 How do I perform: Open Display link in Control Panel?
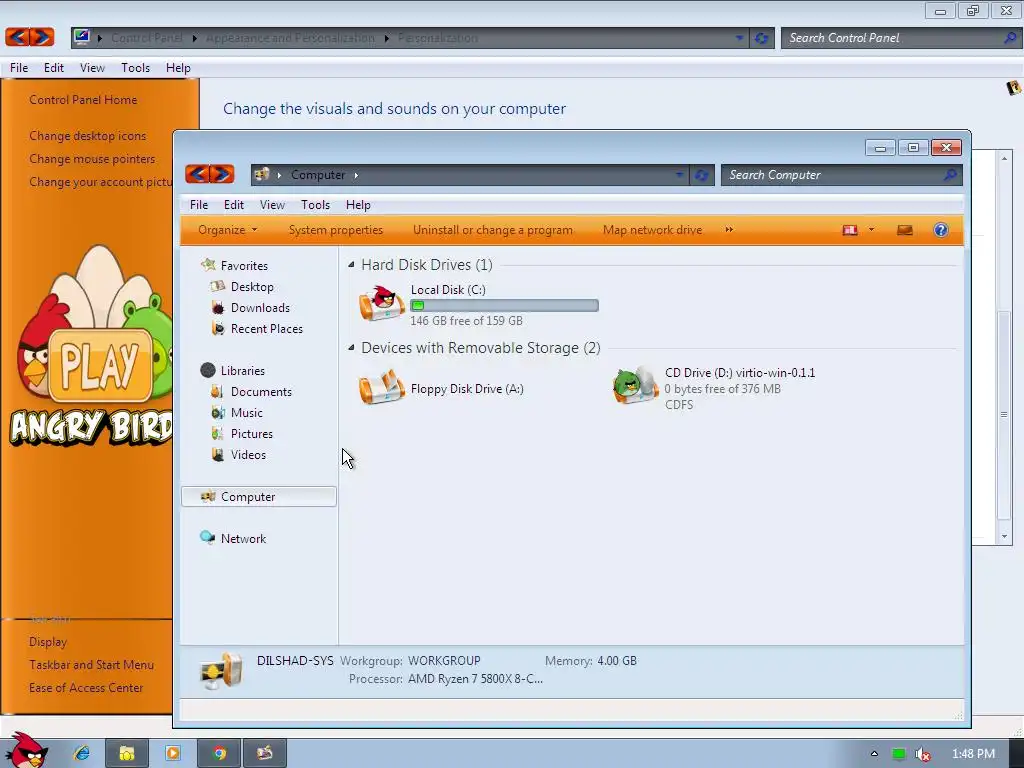pos(48,642)
